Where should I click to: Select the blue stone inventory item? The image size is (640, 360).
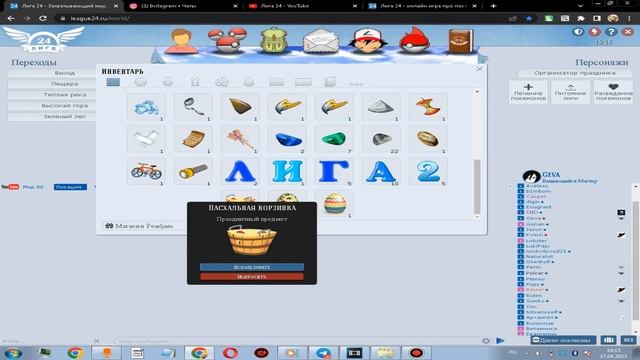[x=287, y=139]
